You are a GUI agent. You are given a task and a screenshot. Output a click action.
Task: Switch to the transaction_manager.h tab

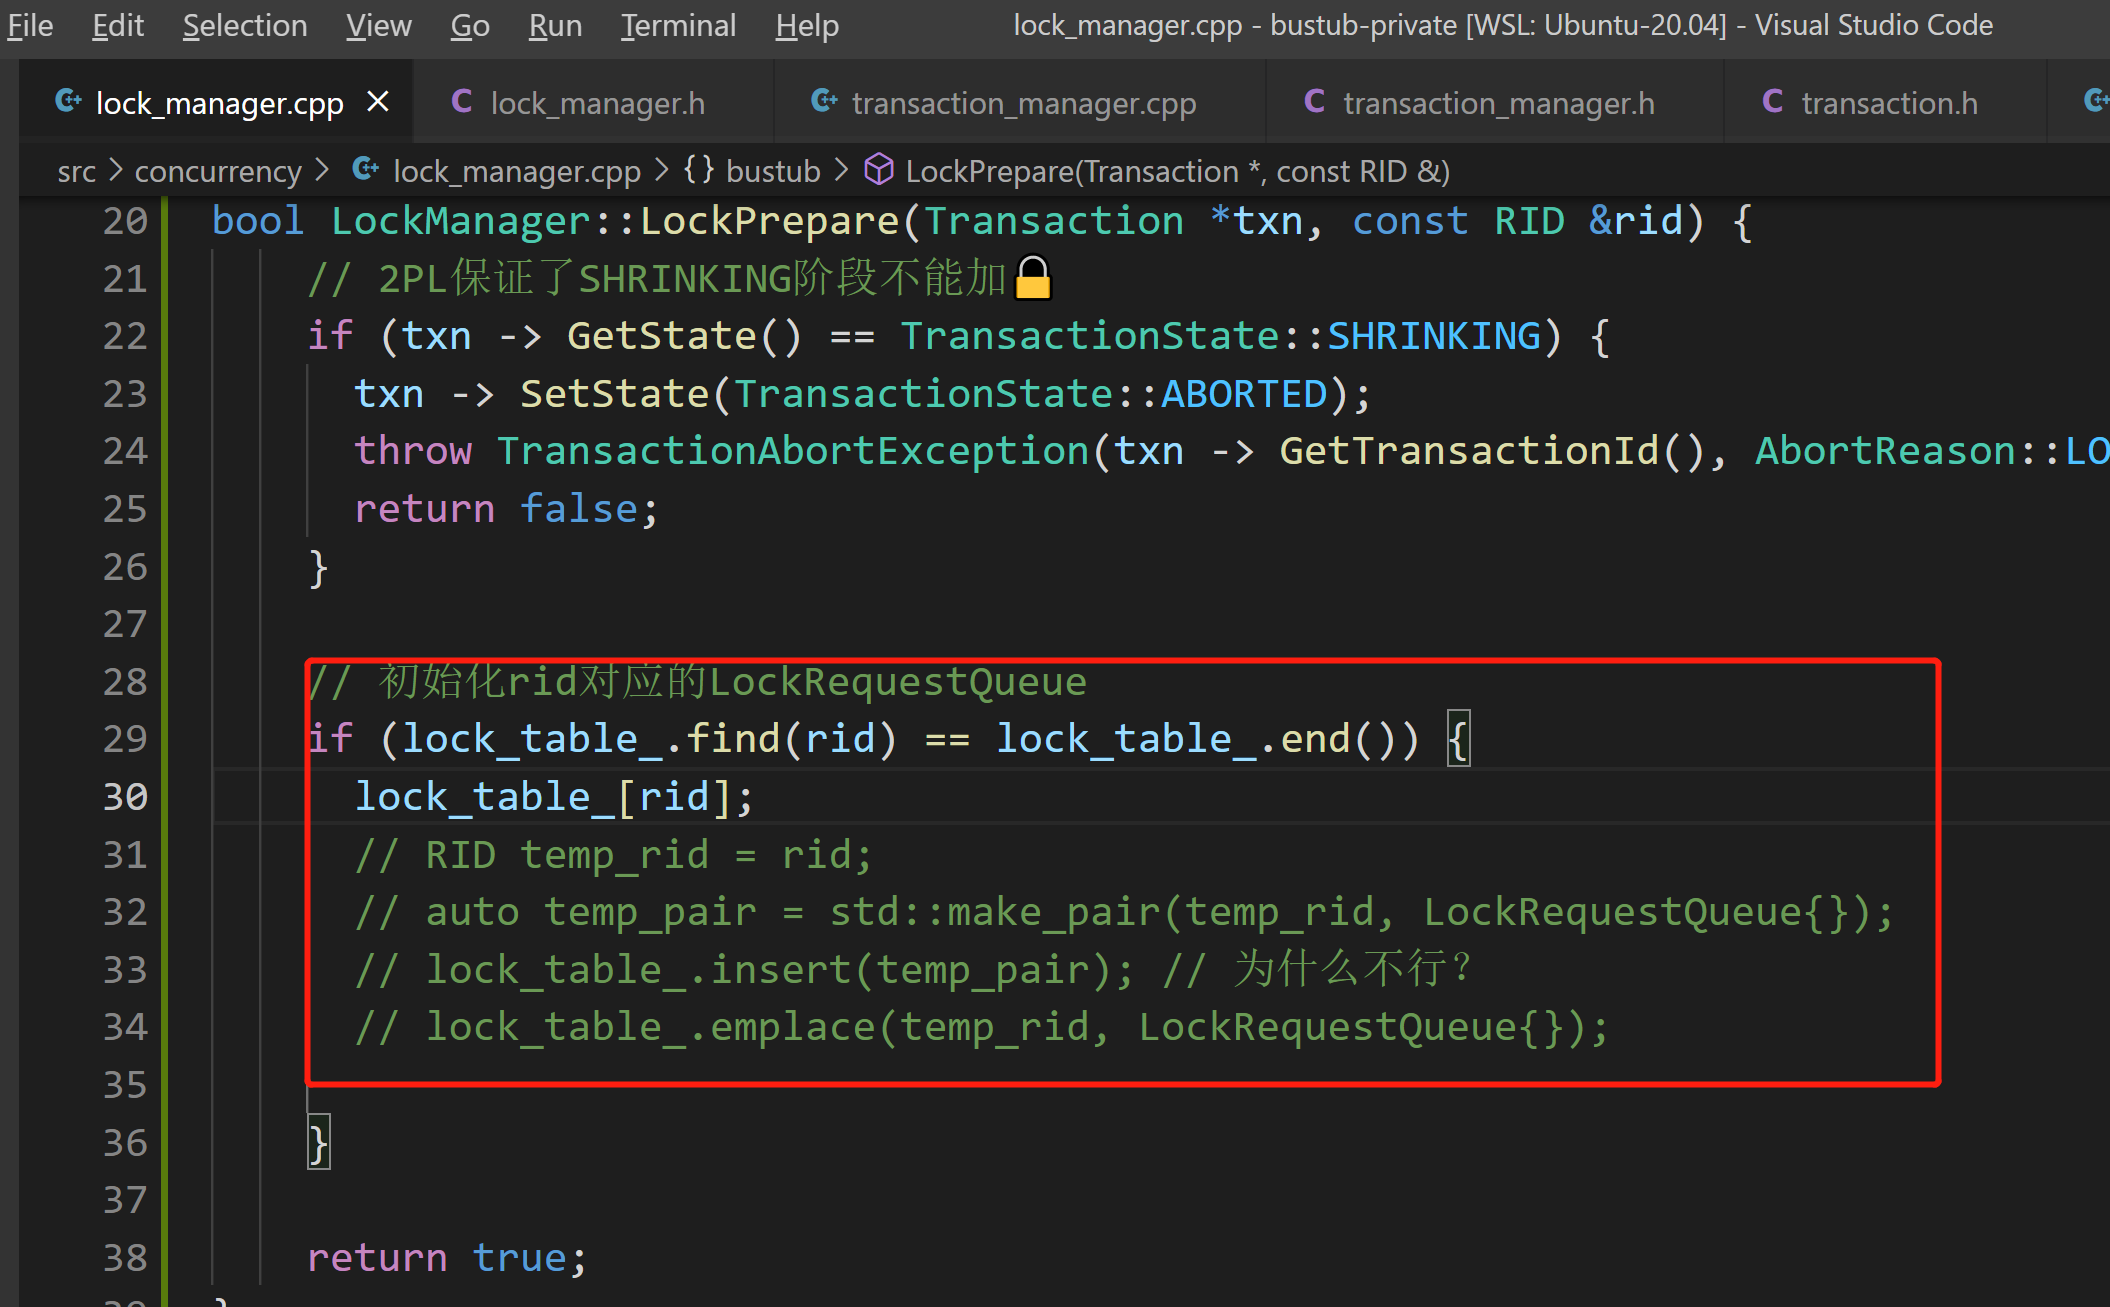click(x=1498, y=103)
